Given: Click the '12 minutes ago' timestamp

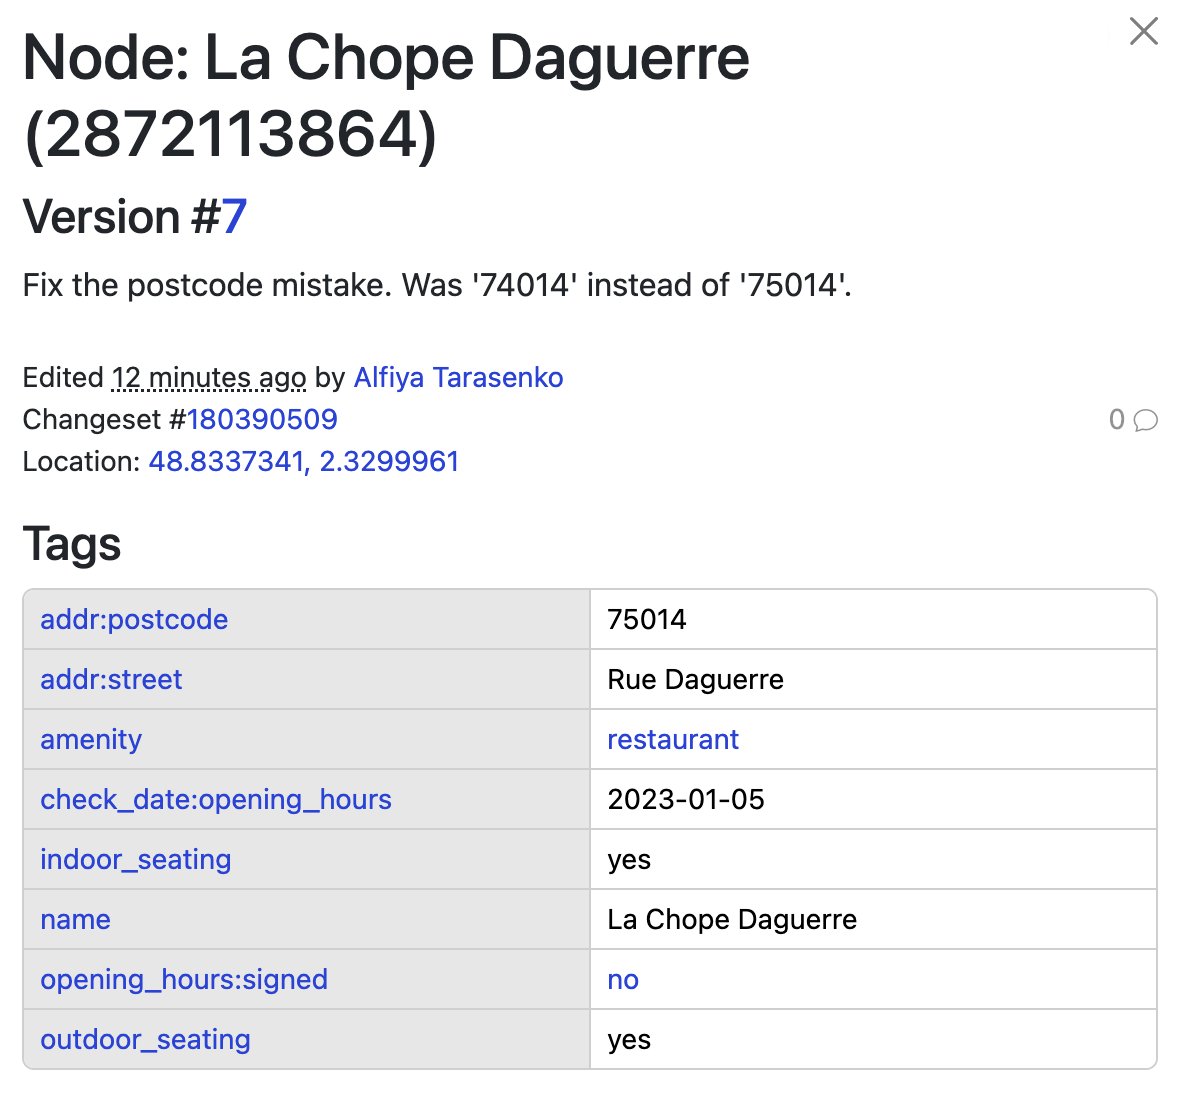Looking at the screenshot, I should (209, 378).
